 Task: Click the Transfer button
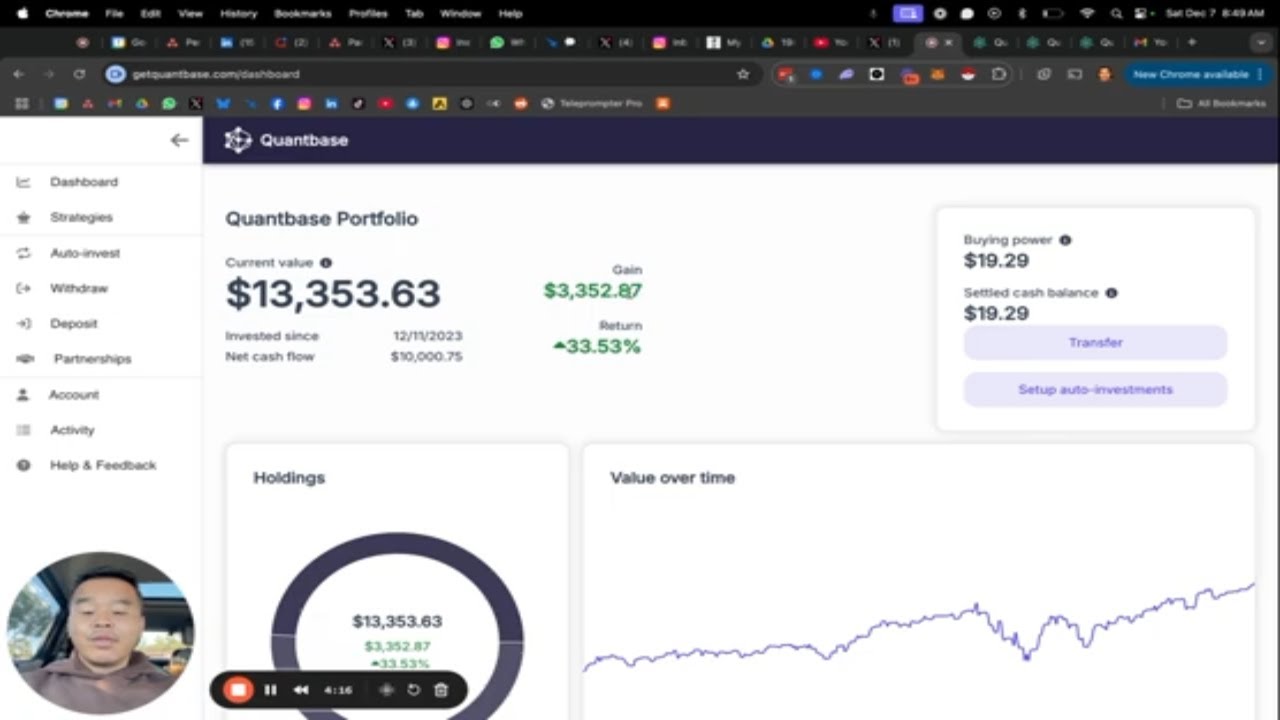[x=1095, y=342]
